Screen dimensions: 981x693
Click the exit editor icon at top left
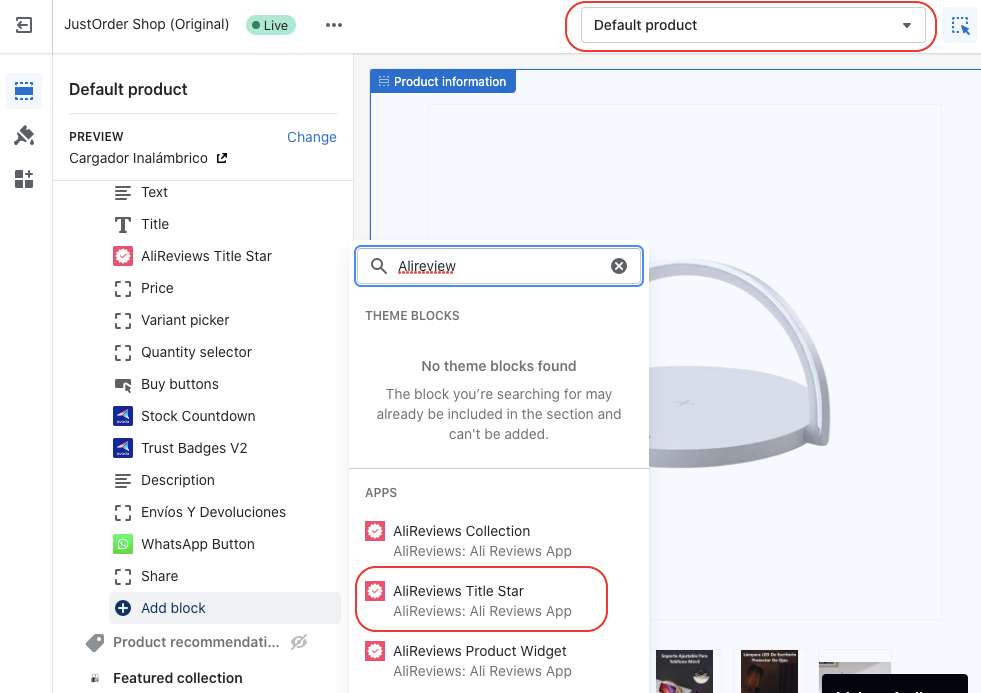tap(24, 25)
